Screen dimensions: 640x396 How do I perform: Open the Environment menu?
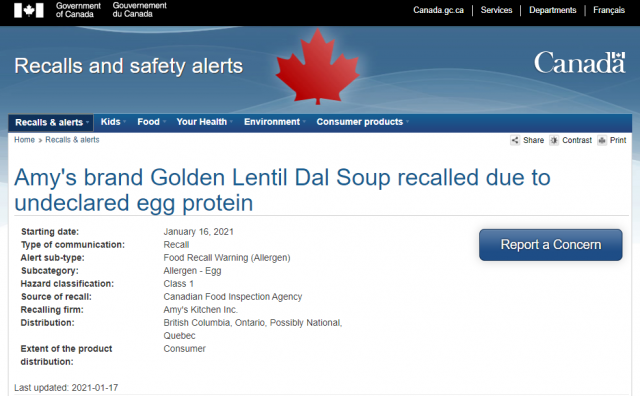275,122
